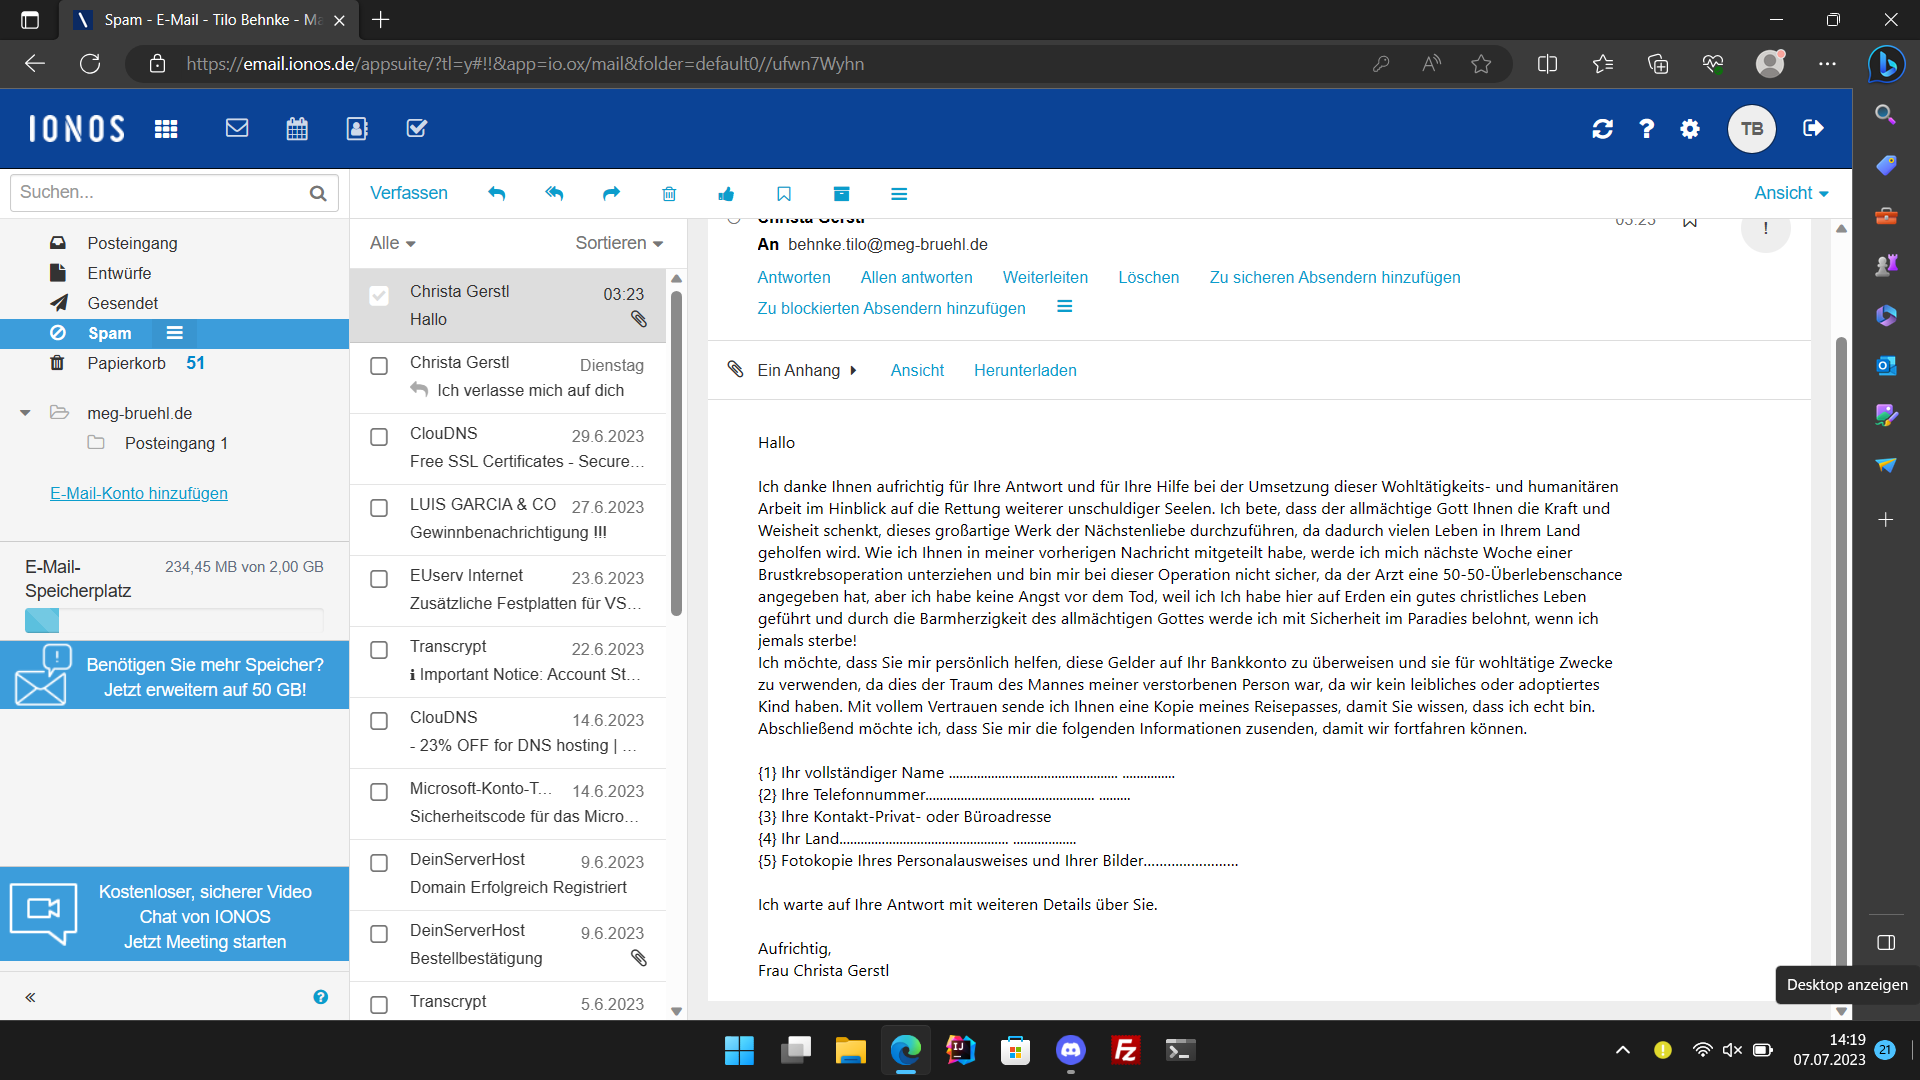Click the reply arrow icon in toolbar

pyautogui.click(x=497, y=194)
